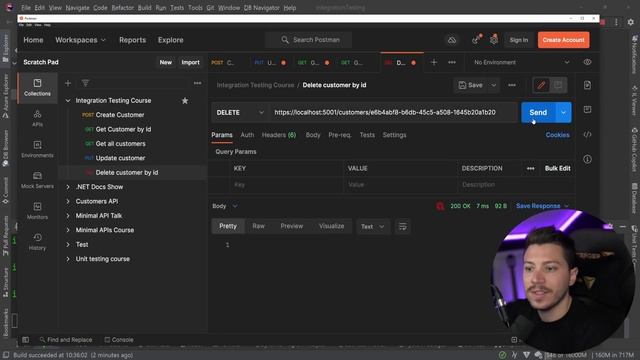Open the Workspaces dropdown

pyautogui.click(x=80, y=40)
